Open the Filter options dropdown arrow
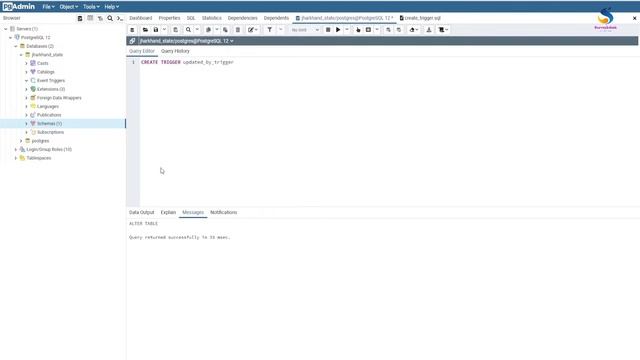Screen dimensions: 640x360 (280, 30)
